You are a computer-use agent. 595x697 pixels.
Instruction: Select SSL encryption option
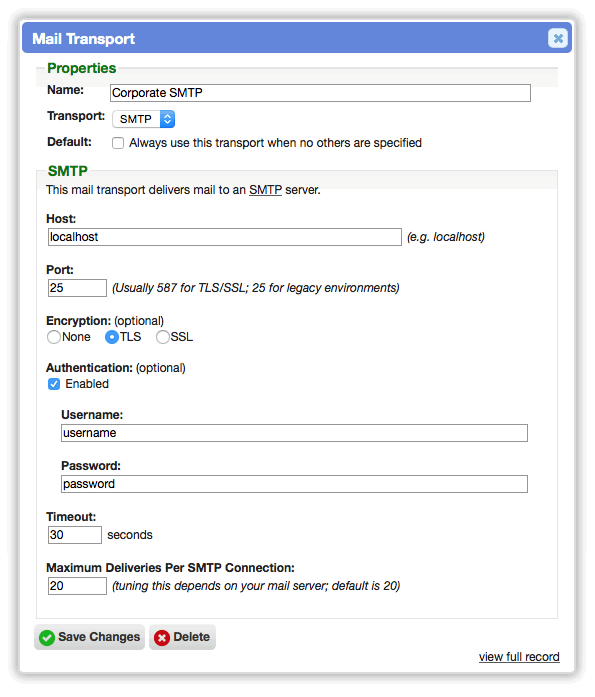pyautogui.click(x=163, y=337)
